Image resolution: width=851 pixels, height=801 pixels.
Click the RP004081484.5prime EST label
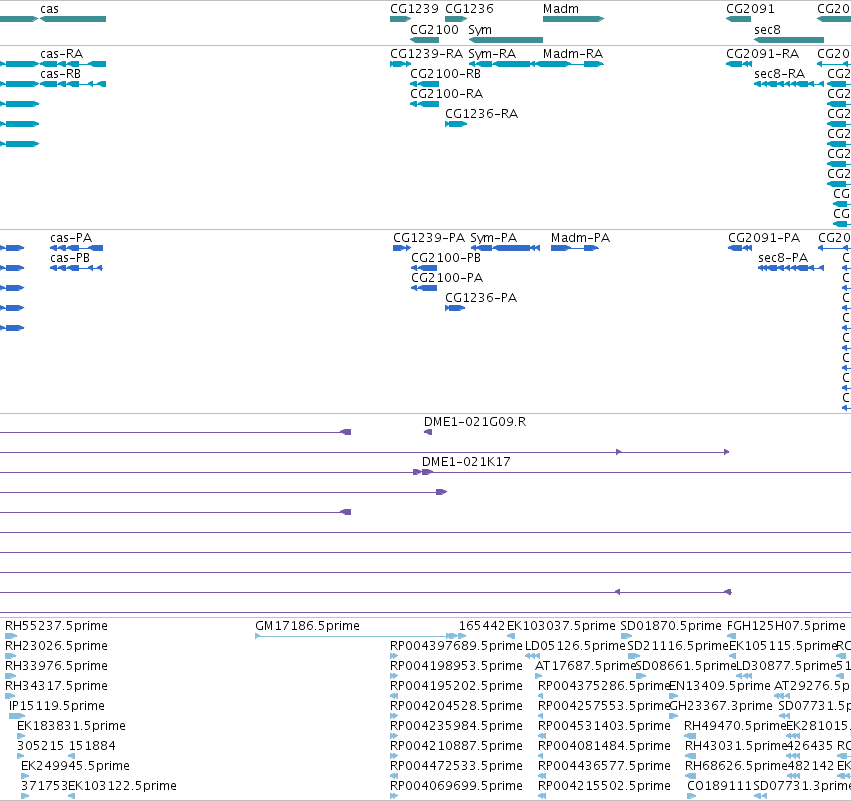(x=604, y=747)
